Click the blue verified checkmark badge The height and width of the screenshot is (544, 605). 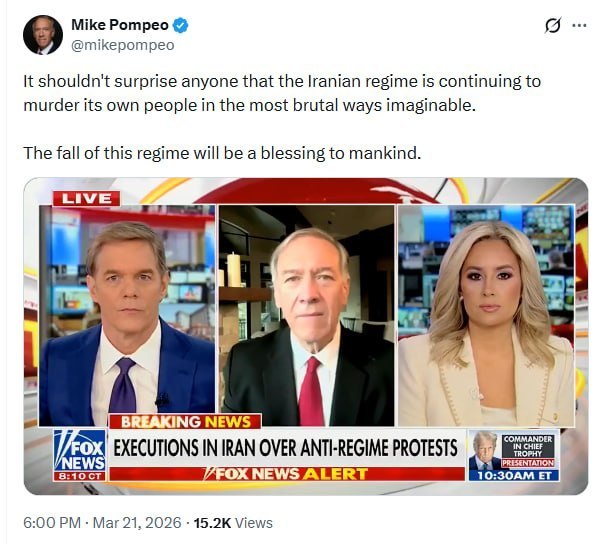(x=180, y=25)
